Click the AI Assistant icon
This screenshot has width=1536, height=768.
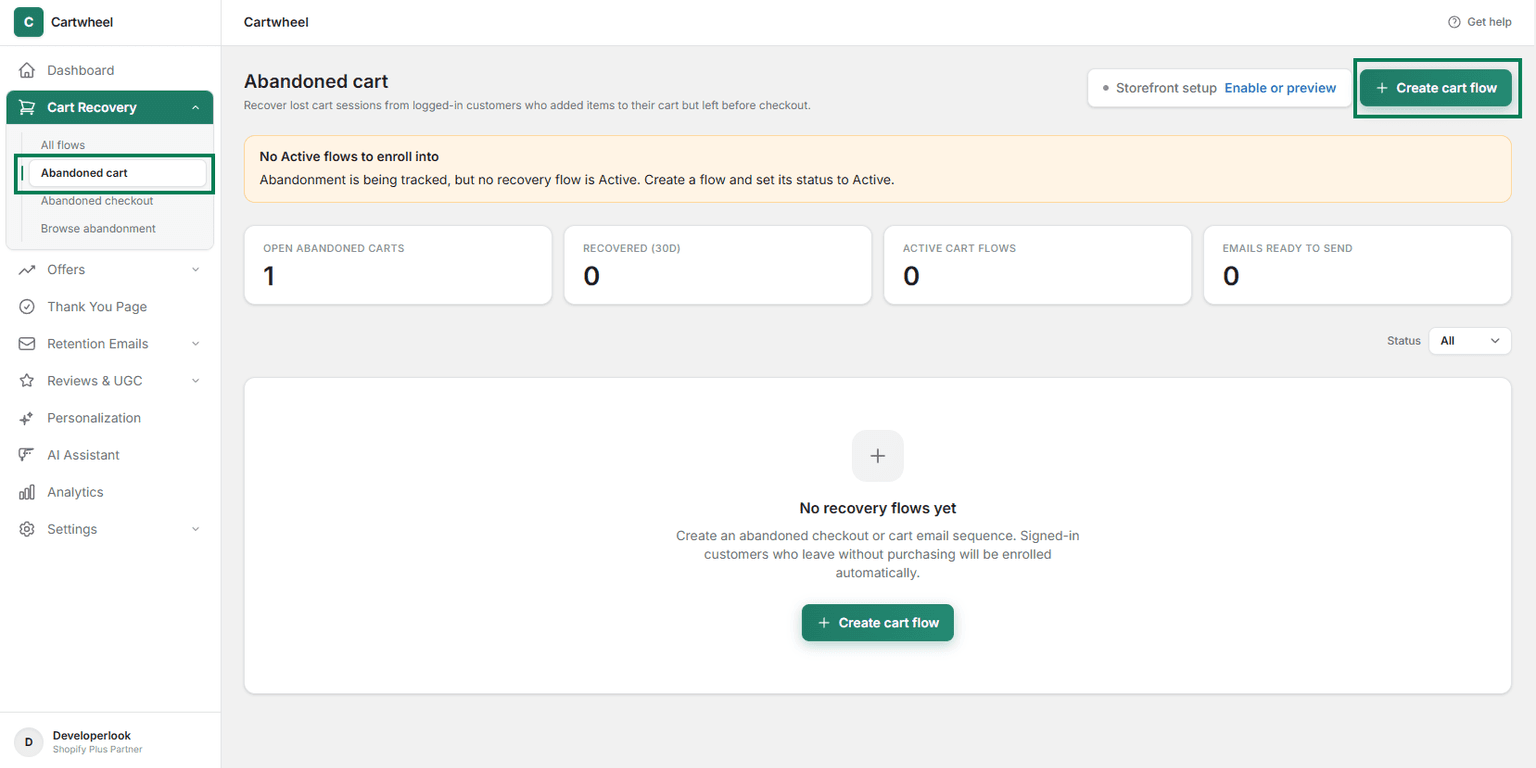point(27,455)
